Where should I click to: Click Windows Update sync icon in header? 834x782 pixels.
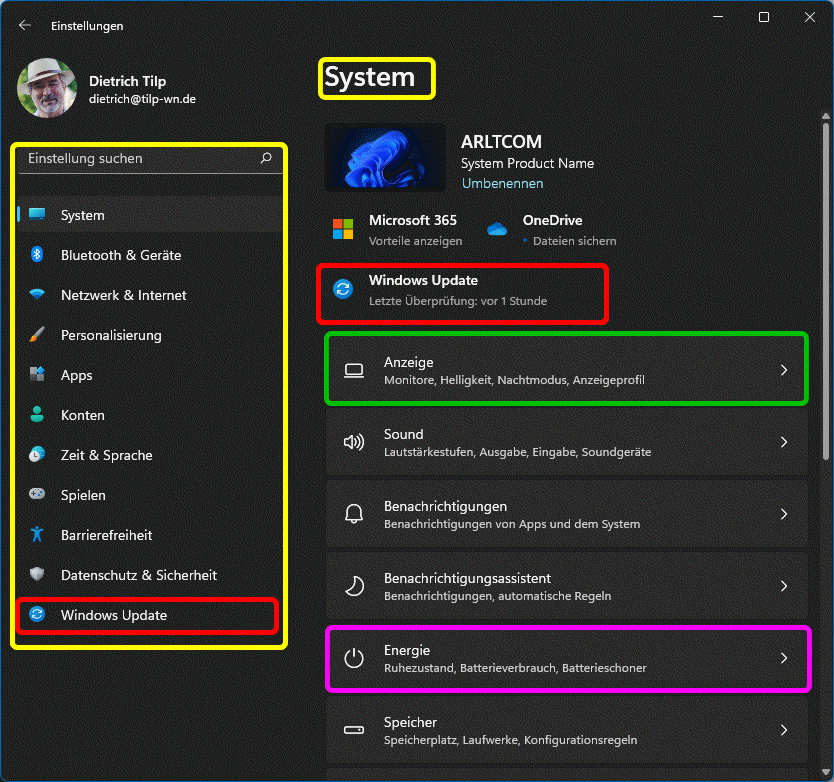pos(343,289)
